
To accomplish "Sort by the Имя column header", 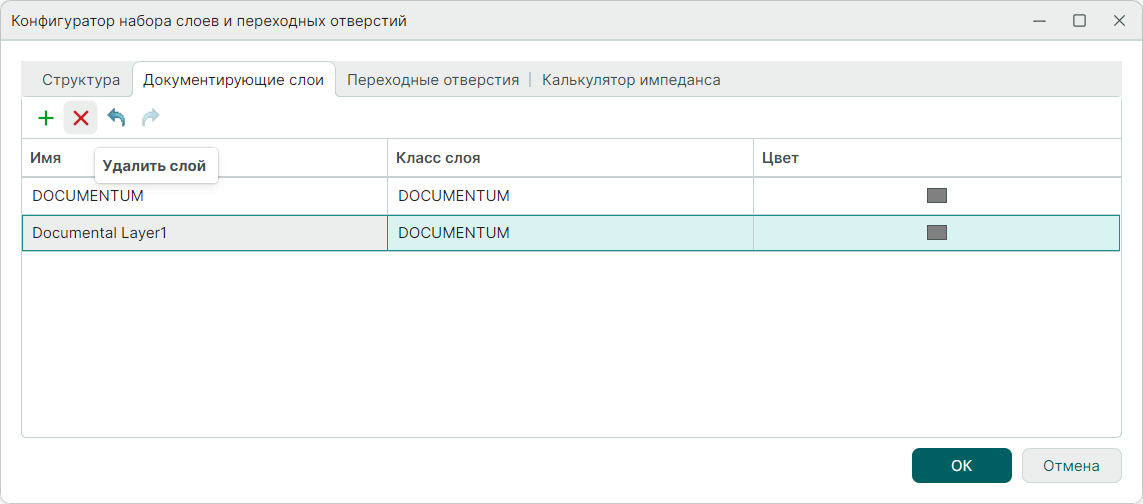I will (46, 158).
